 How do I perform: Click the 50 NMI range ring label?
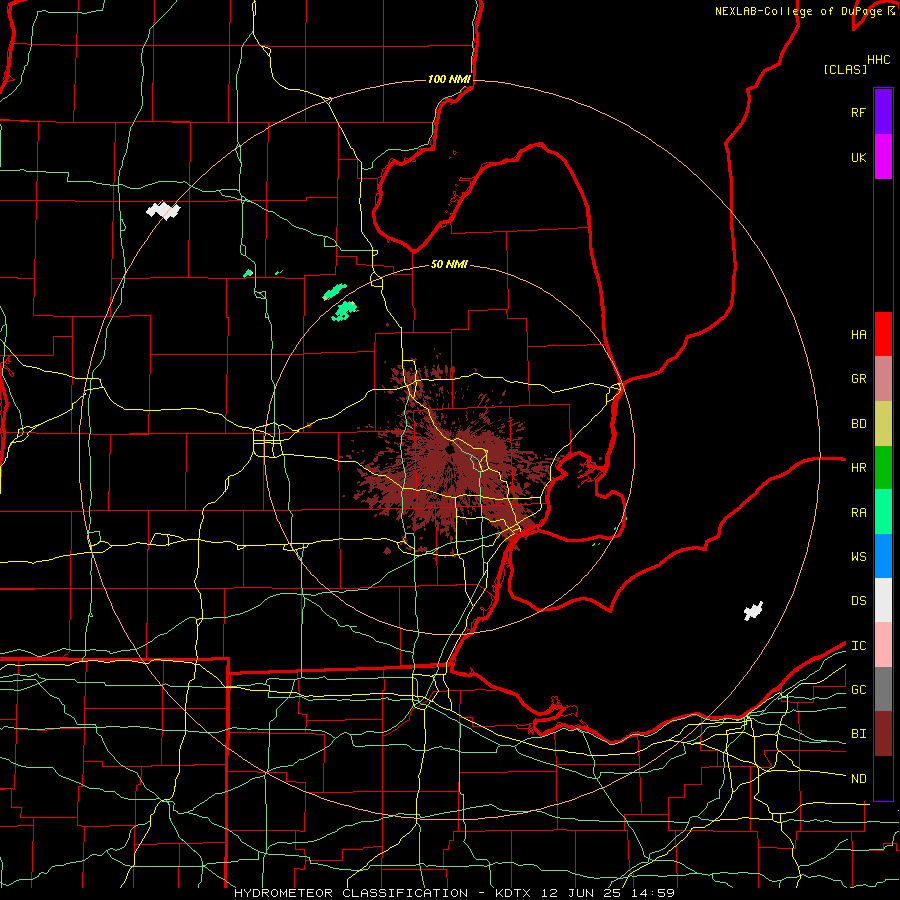[449, 264]
